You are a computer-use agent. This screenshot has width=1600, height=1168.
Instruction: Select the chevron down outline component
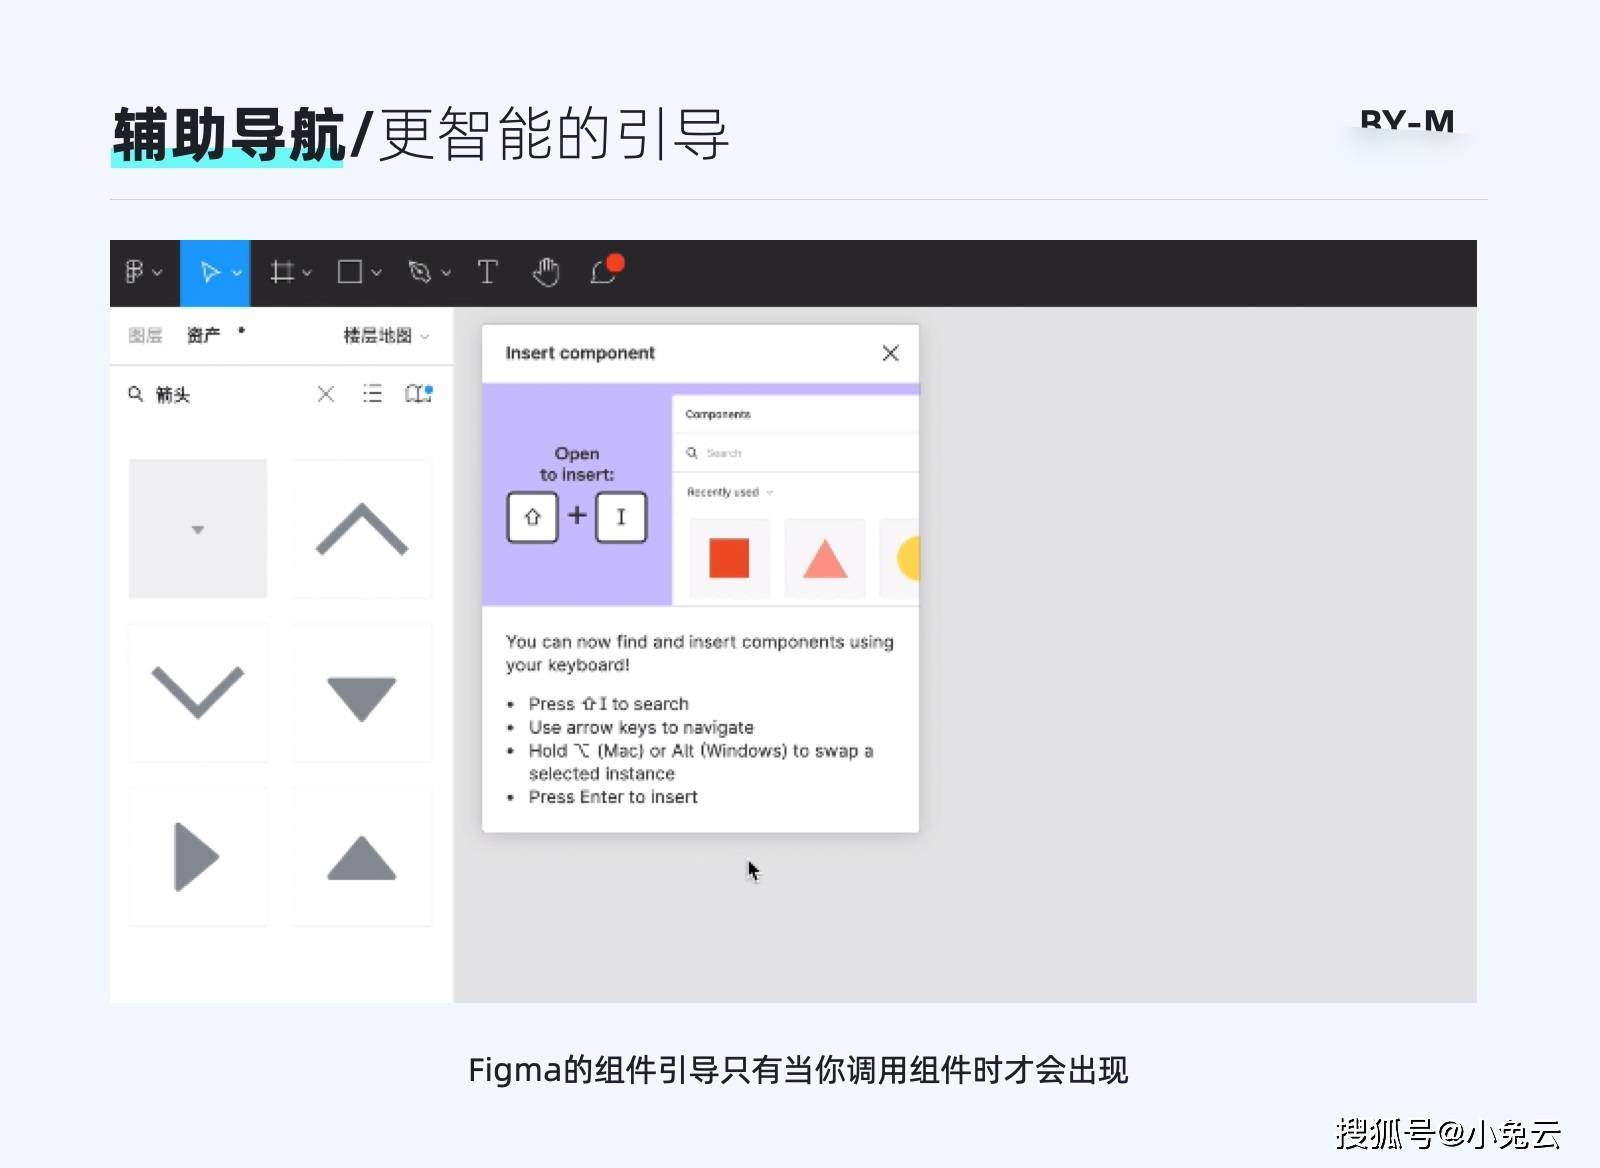(x=198, y=692)
